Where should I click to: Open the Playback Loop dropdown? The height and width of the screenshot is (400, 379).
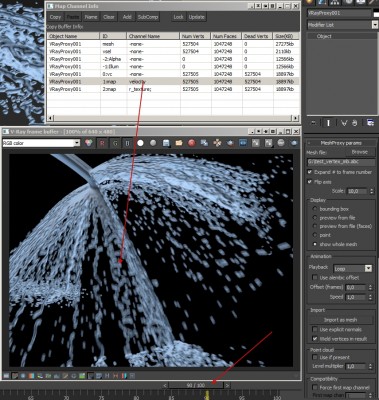tap(353, 268)
